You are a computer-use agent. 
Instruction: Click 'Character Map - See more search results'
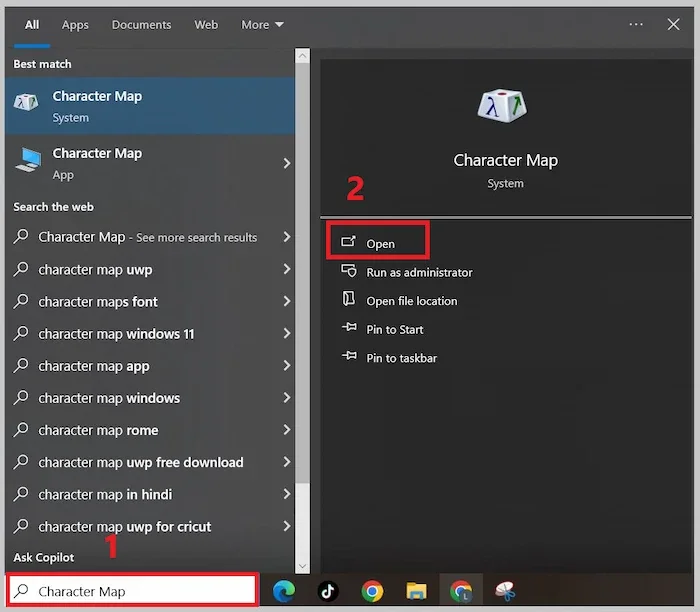[147, 237]
